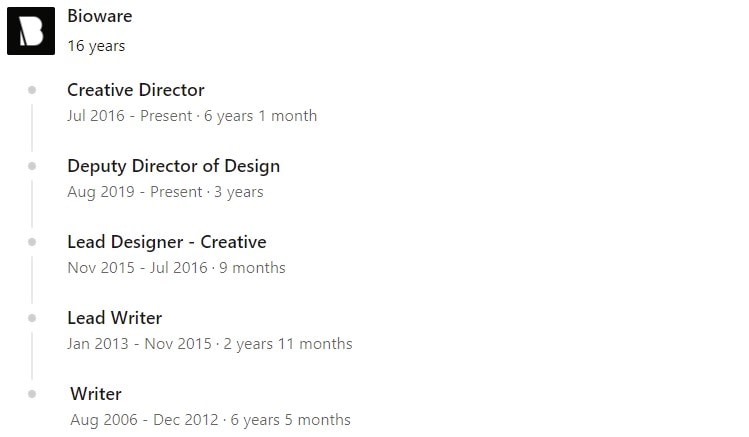Select the Deputy Director of Design title
This screenshot has height=437, width=749.
[x=173, y=166]
